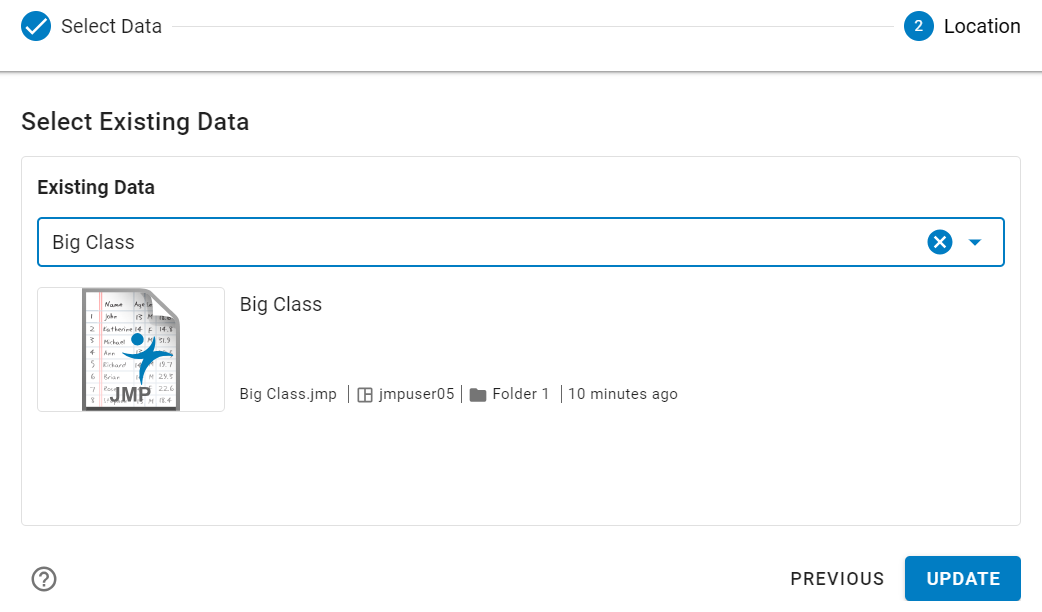Image resolution: width=1042 pixels, height=612 pixels.
Task: Switch to the Location step
Action: point(982,26)
